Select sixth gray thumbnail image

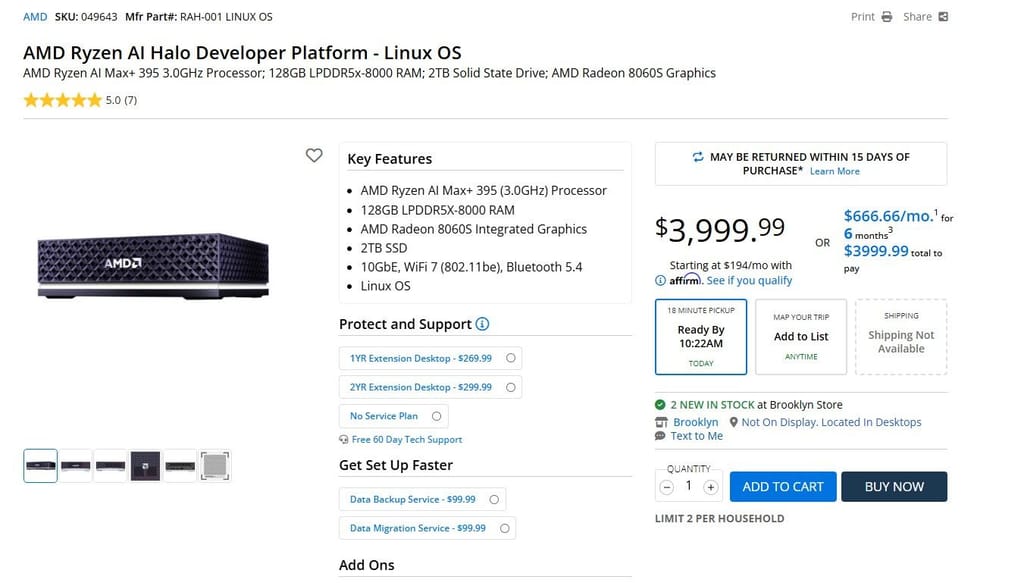point(215,465)
